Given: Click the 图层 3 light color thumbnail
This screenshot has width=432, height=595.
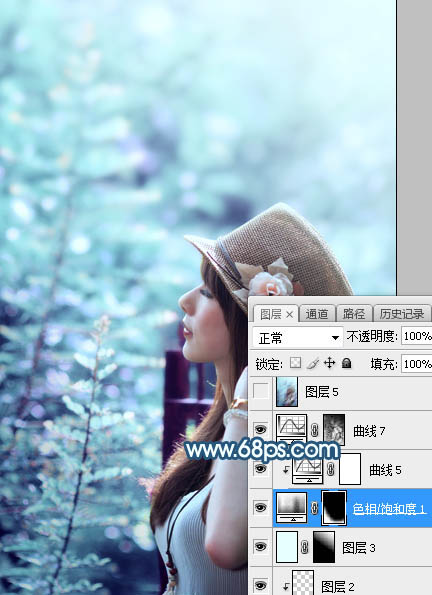Looking at the screenshot, I should tap(287, 546).
